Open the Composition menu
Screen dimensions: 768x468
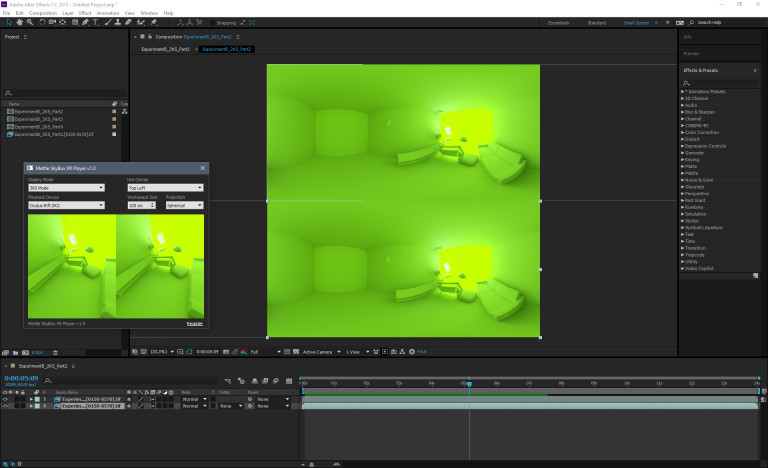(x=43, y=12)
